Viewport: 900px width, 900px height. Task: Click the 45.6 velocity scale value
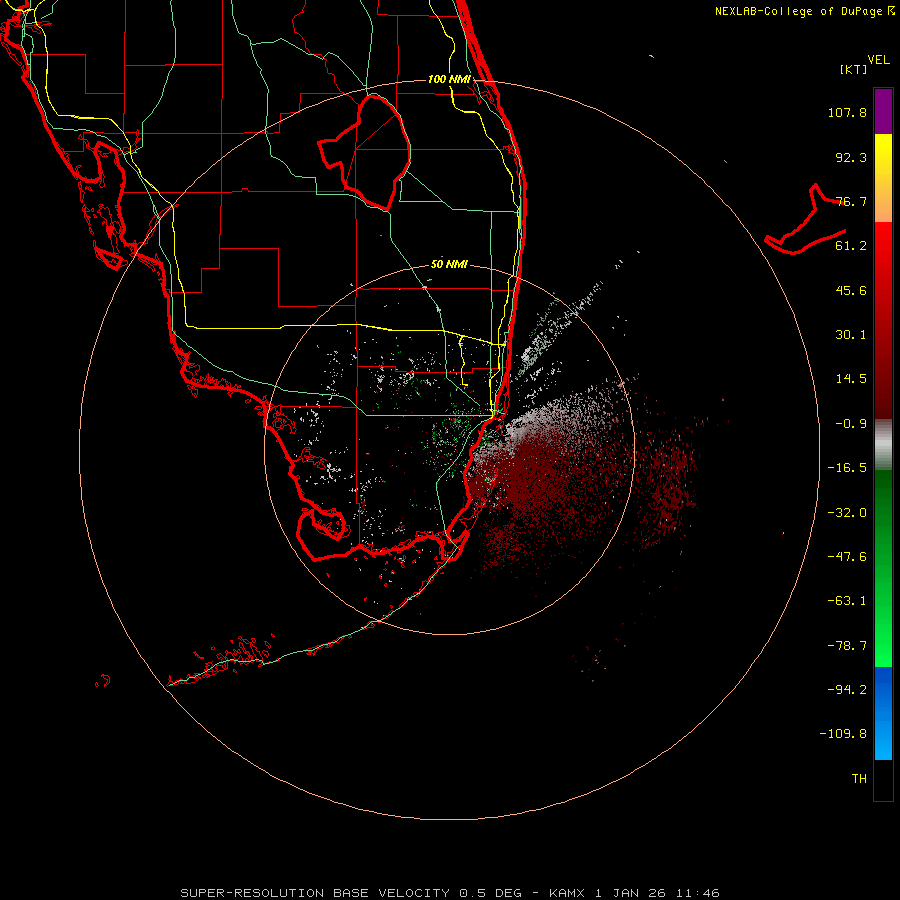point(851,290)
